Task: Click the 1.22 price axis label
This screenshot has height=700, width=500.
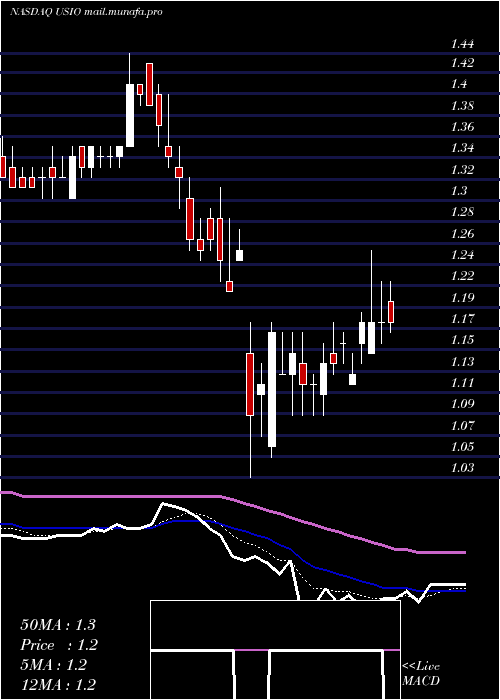Action: click(462, 275)
